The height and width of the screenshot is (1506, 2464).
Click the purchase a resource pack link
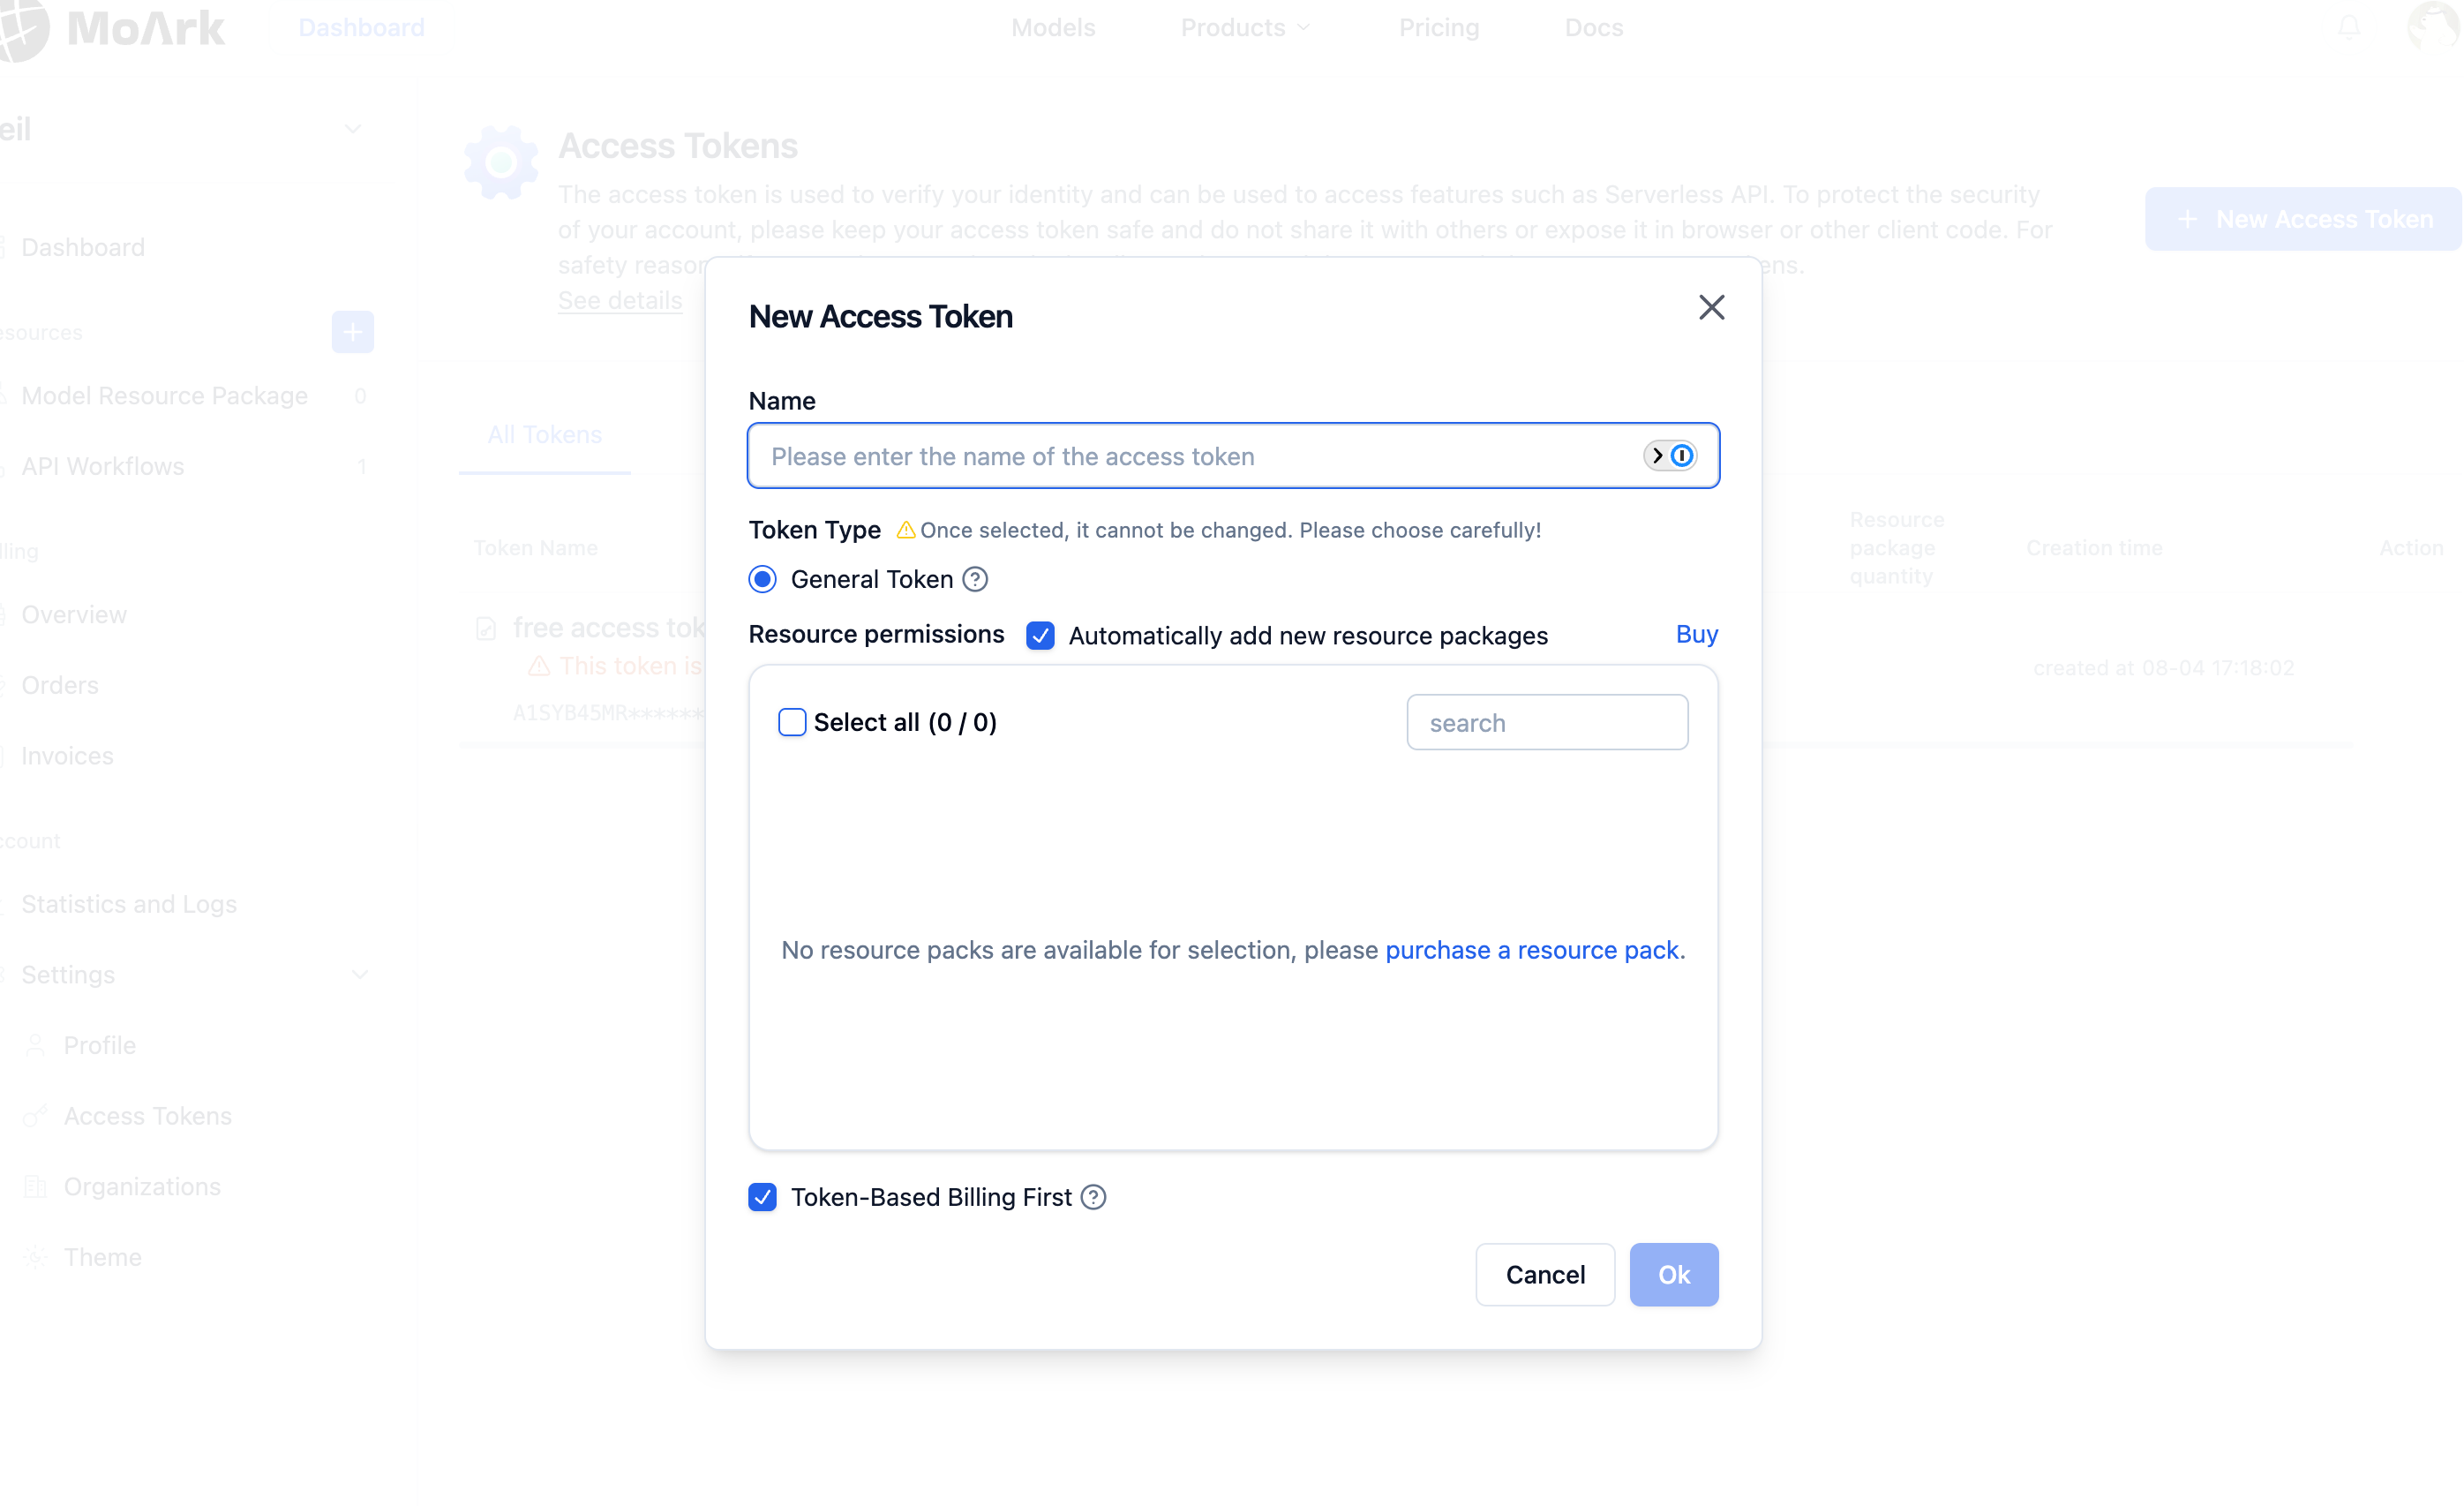tap(1531, 950)
